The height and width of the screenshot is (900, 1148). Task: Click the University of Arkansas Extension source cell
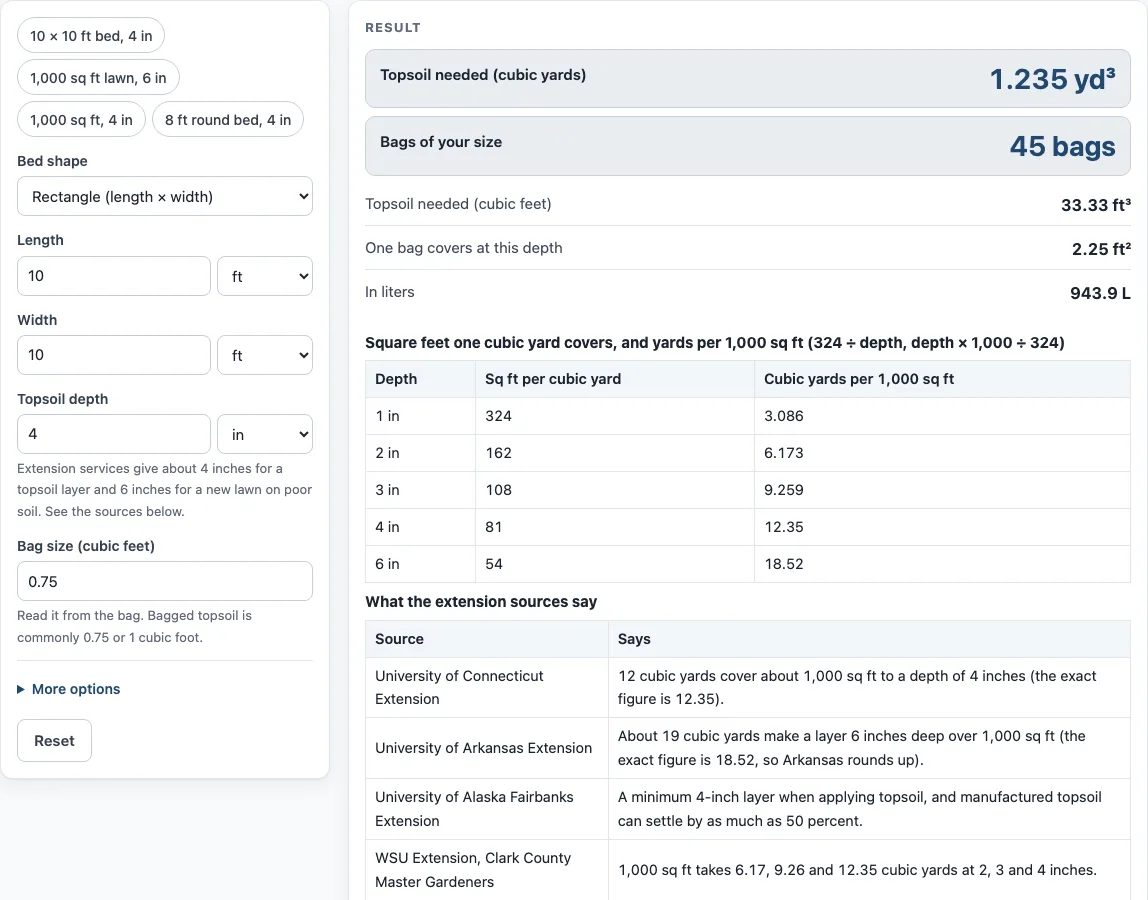(487, 748)
